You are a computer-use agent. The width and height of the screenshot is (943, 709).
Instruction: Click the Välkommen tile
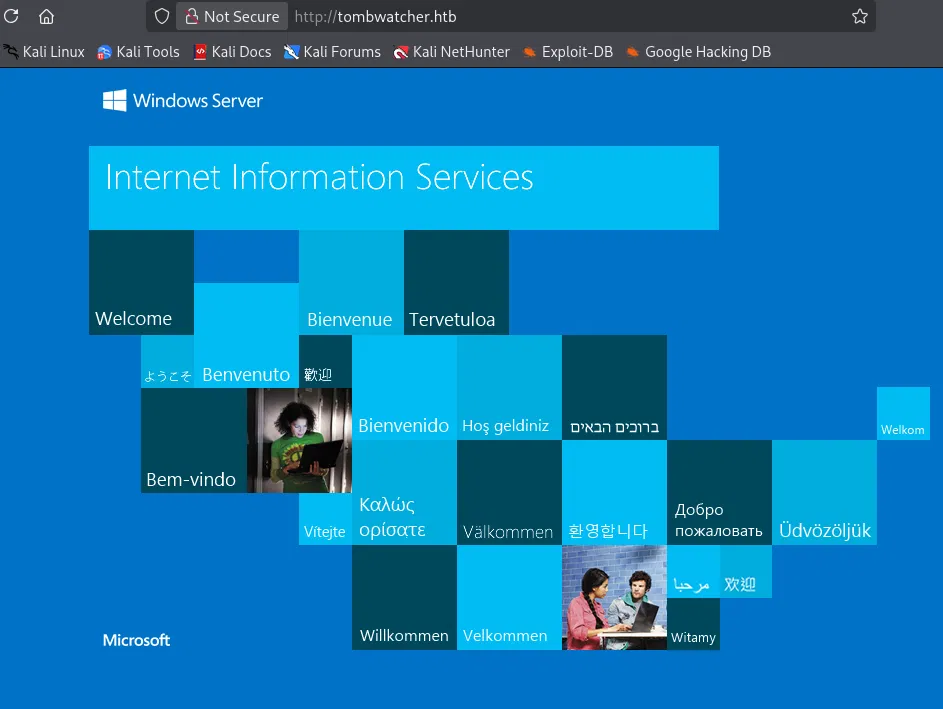pyautogui.click(x=509, y=493)
